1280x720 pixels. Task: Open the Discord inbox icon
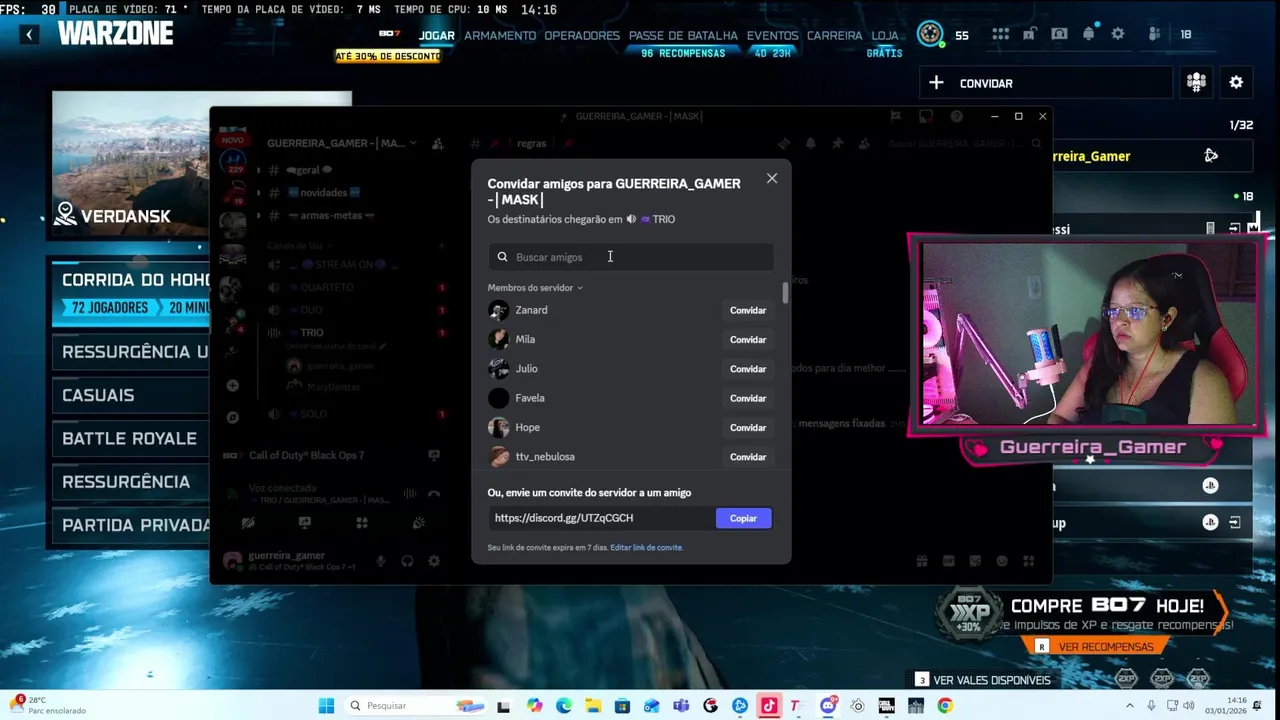pos(926,116)
